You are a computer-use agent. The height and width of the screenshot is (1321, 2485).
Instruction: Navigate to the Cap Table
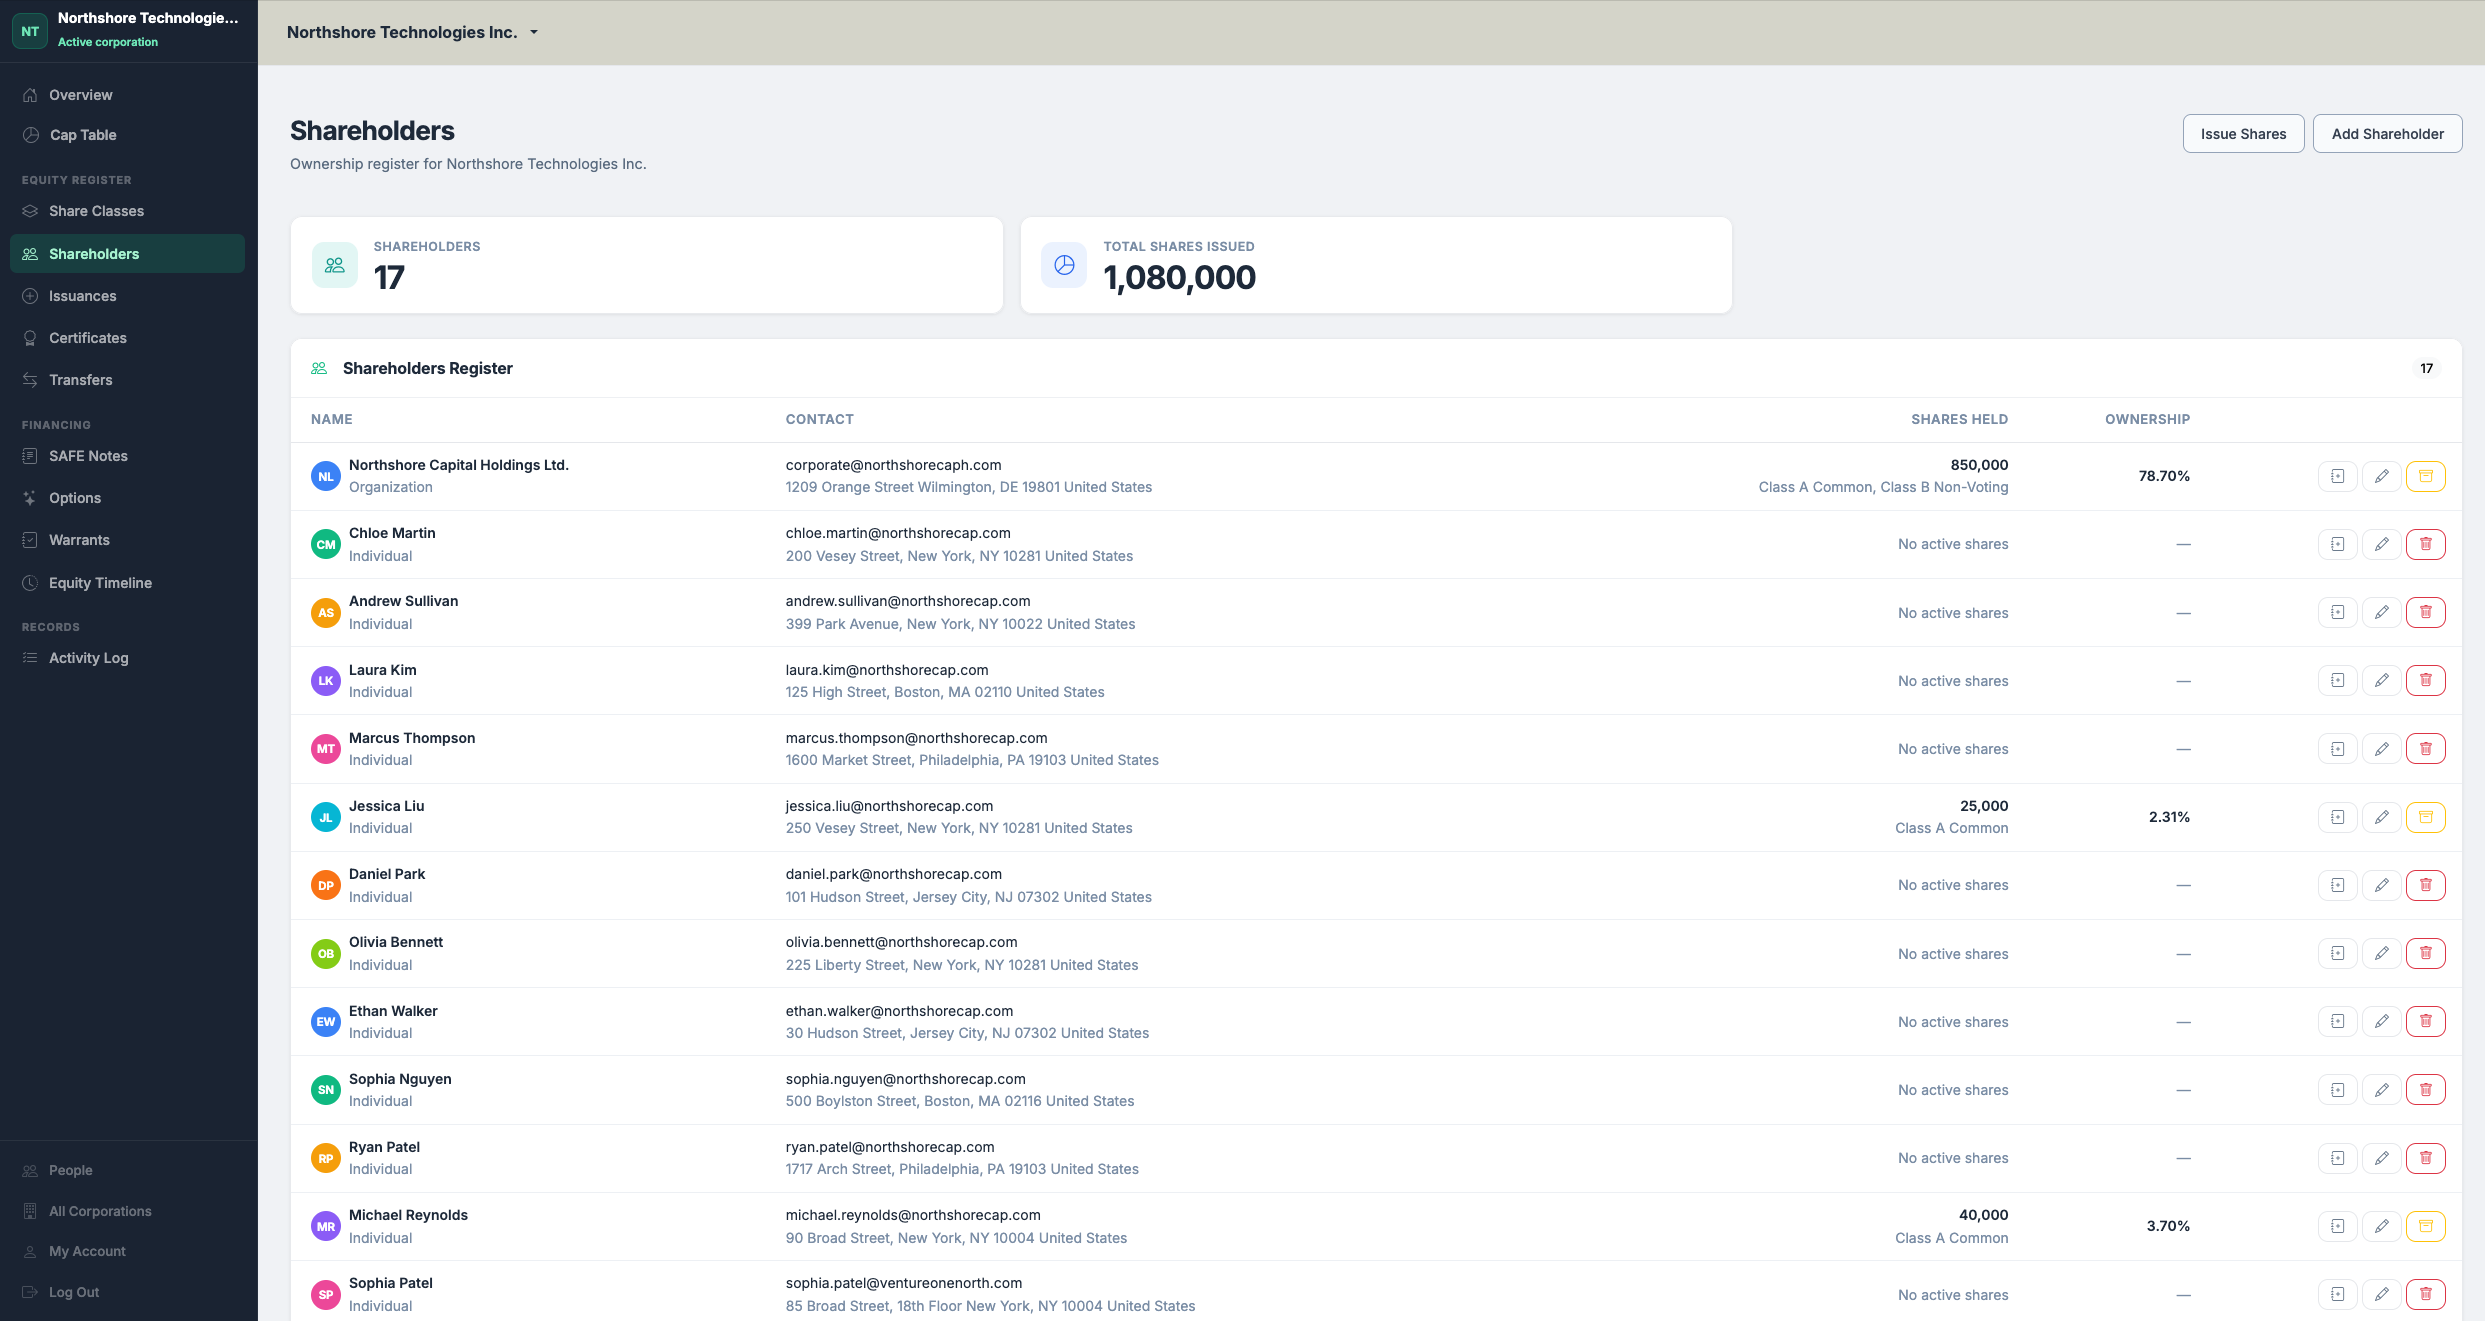(84, 134)
